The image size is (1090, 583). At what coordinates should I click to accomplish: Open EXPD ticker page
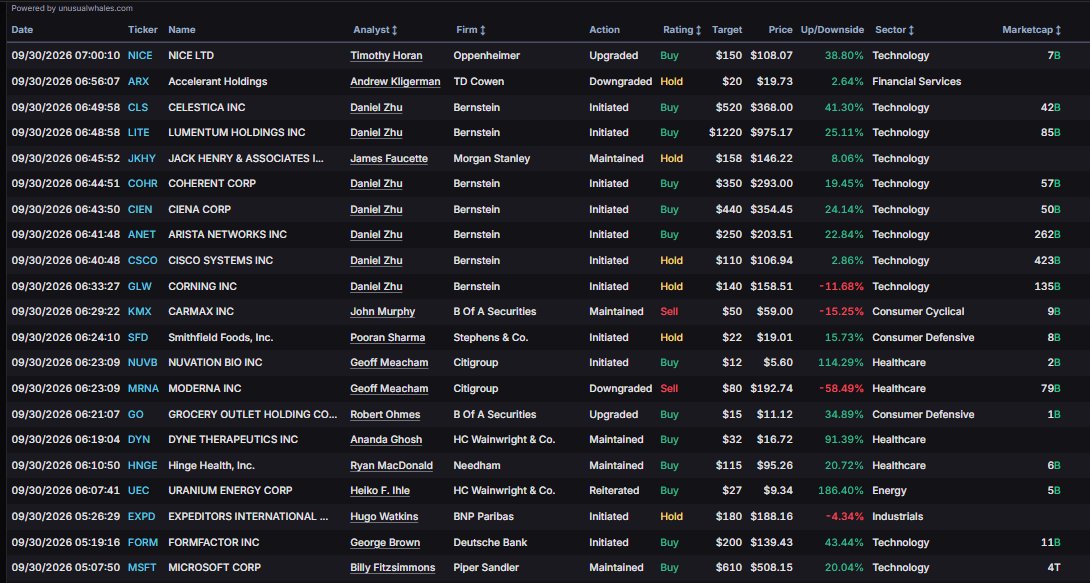pyautogui.click(x=142, y=516)
